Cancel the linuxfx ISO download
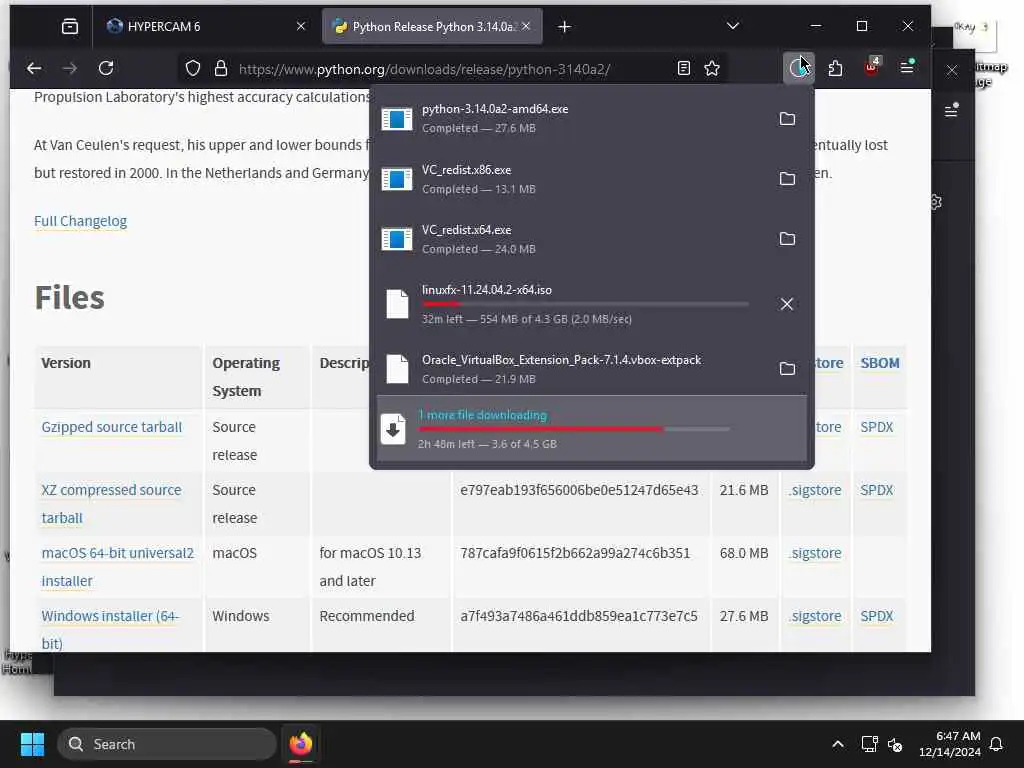1024x768 pixels. coord(787,304)
